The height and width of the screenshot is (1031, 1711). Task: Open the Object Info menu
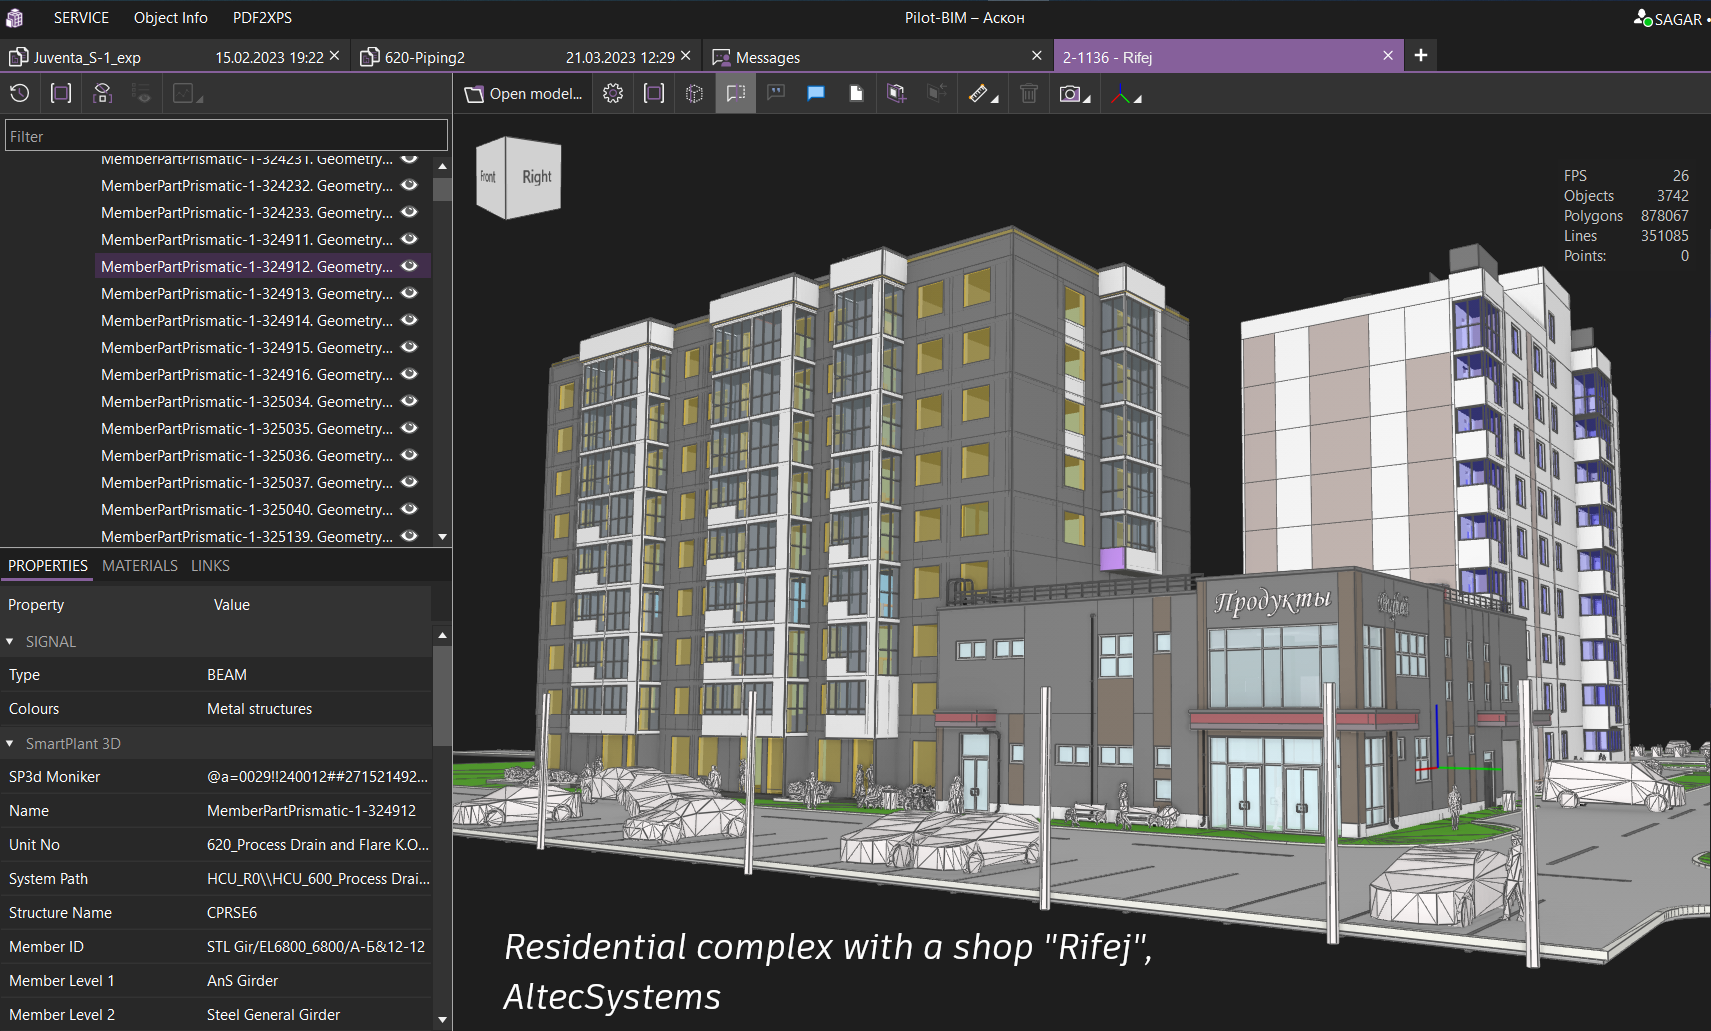pyautogui.click(x=171, y=18)
